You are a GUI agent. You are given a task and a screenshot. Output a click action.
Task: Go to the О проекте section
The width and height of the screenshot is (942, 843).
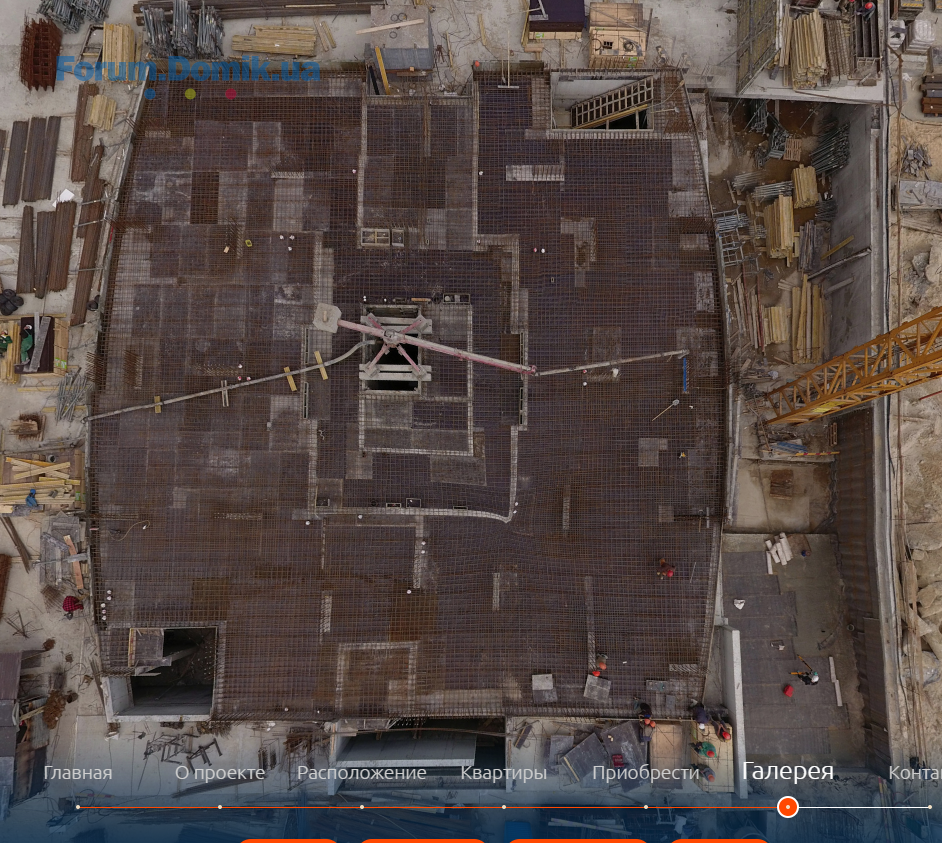tap(220, 773)
